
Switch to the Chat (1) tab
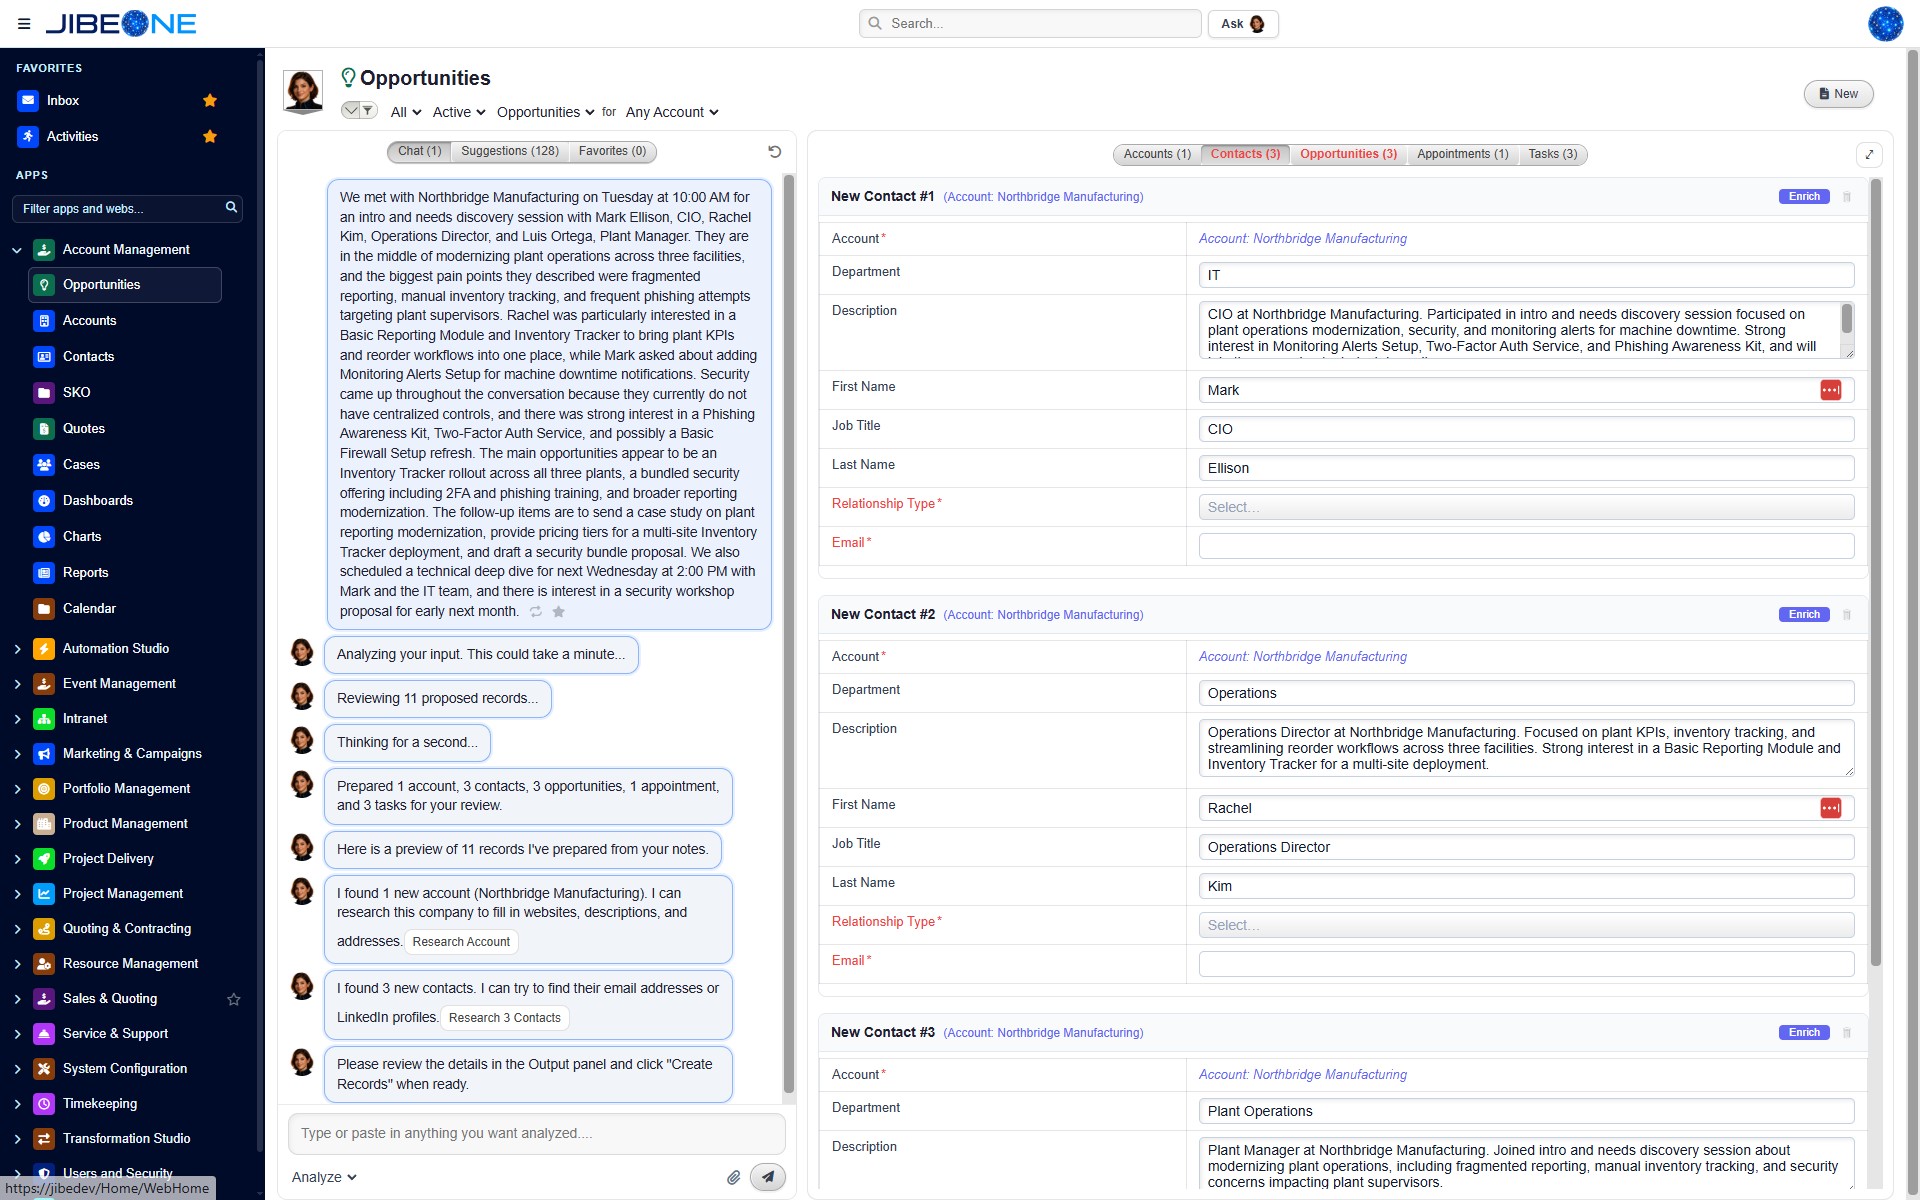click(x=419, y=152)
